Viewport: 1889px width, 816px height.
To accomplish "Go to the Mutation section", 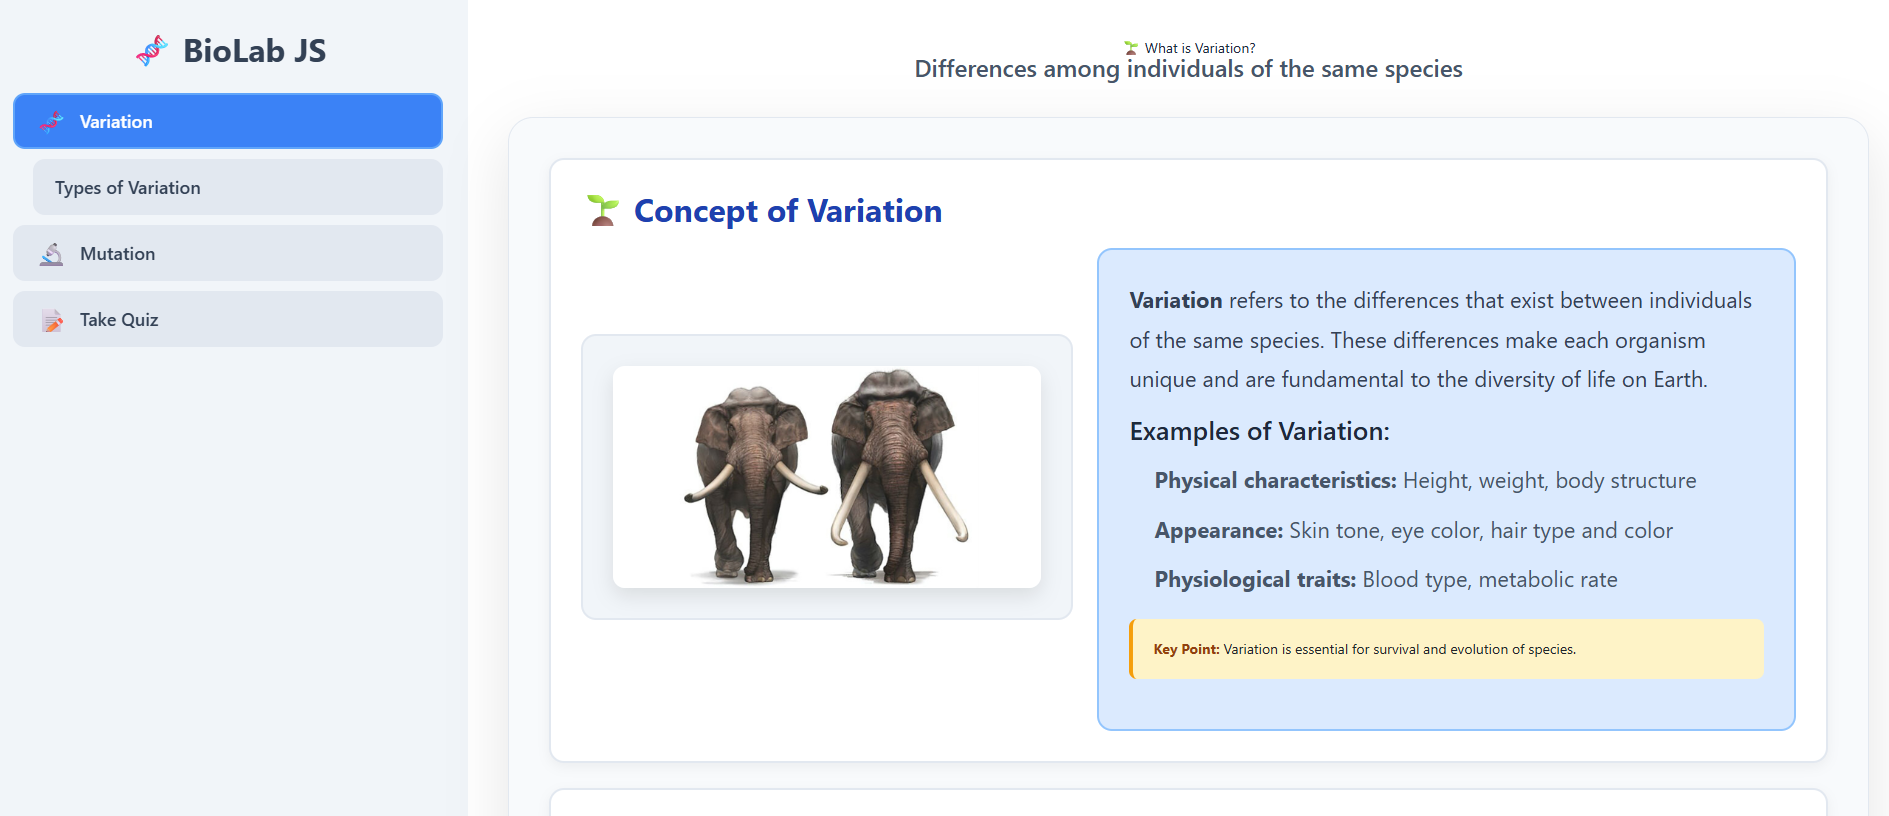I will 228,253.
